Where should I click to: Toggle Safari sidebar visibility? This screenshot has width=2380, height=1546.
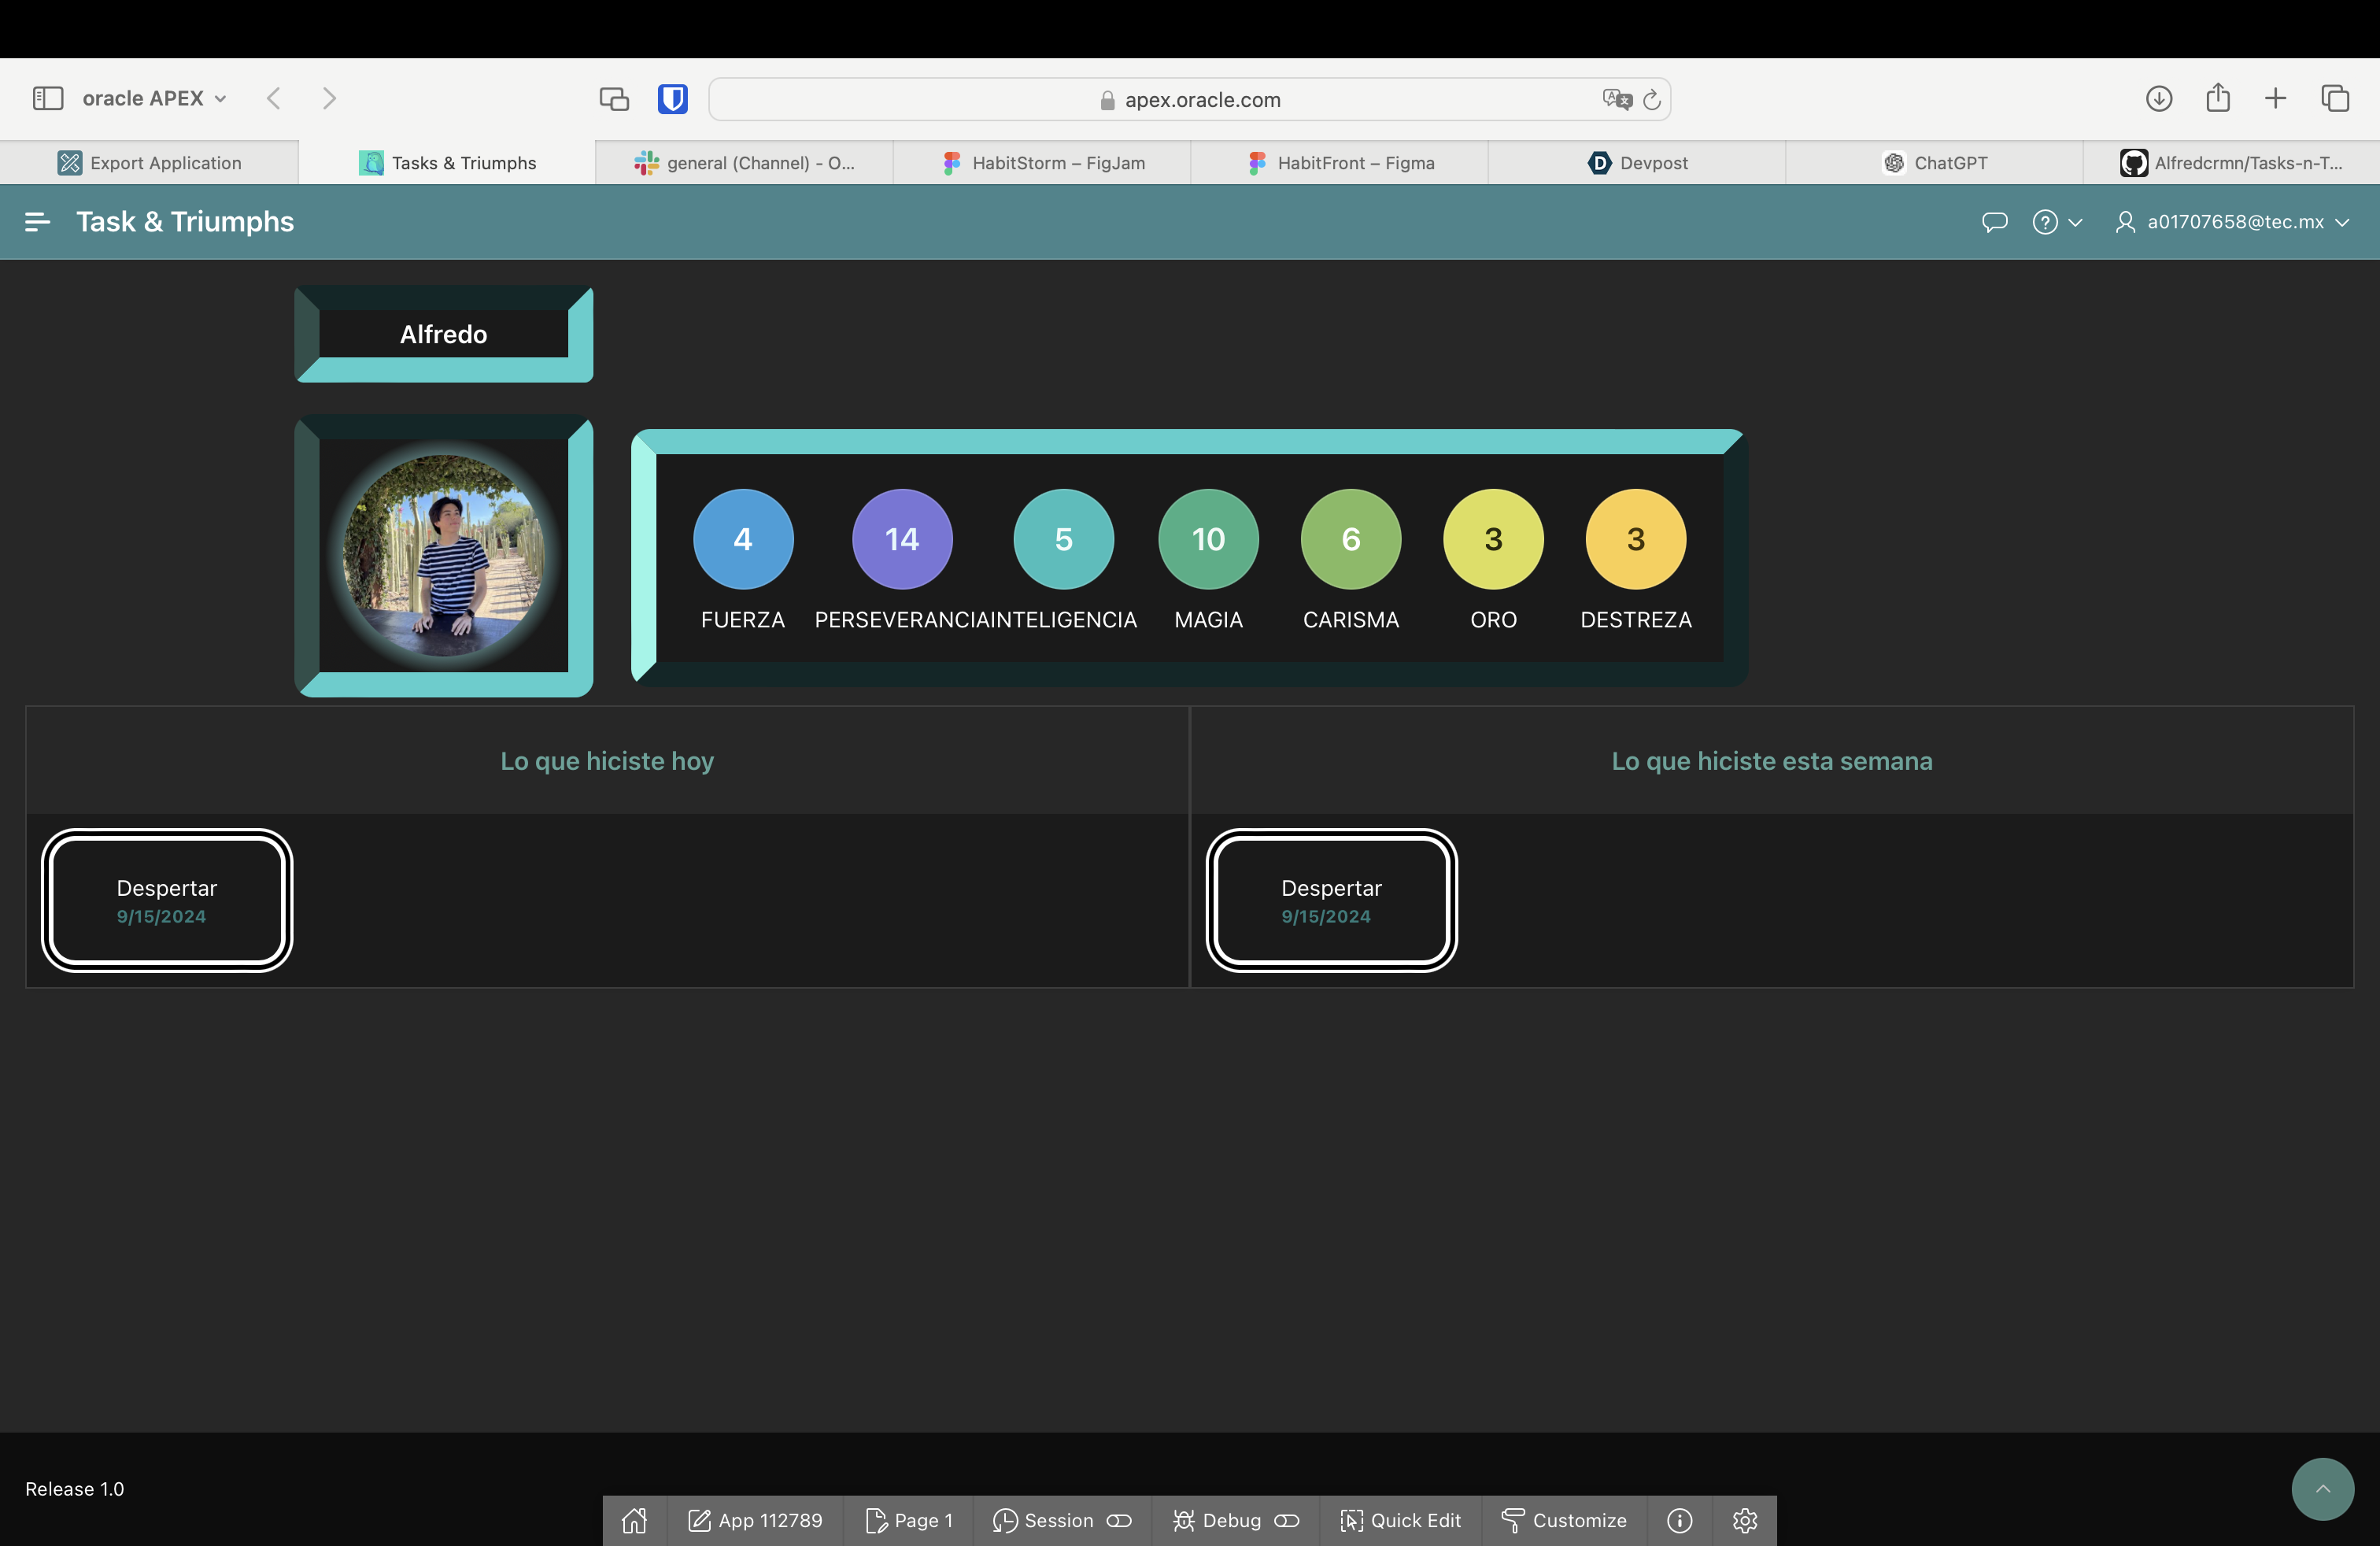[48, 98]
